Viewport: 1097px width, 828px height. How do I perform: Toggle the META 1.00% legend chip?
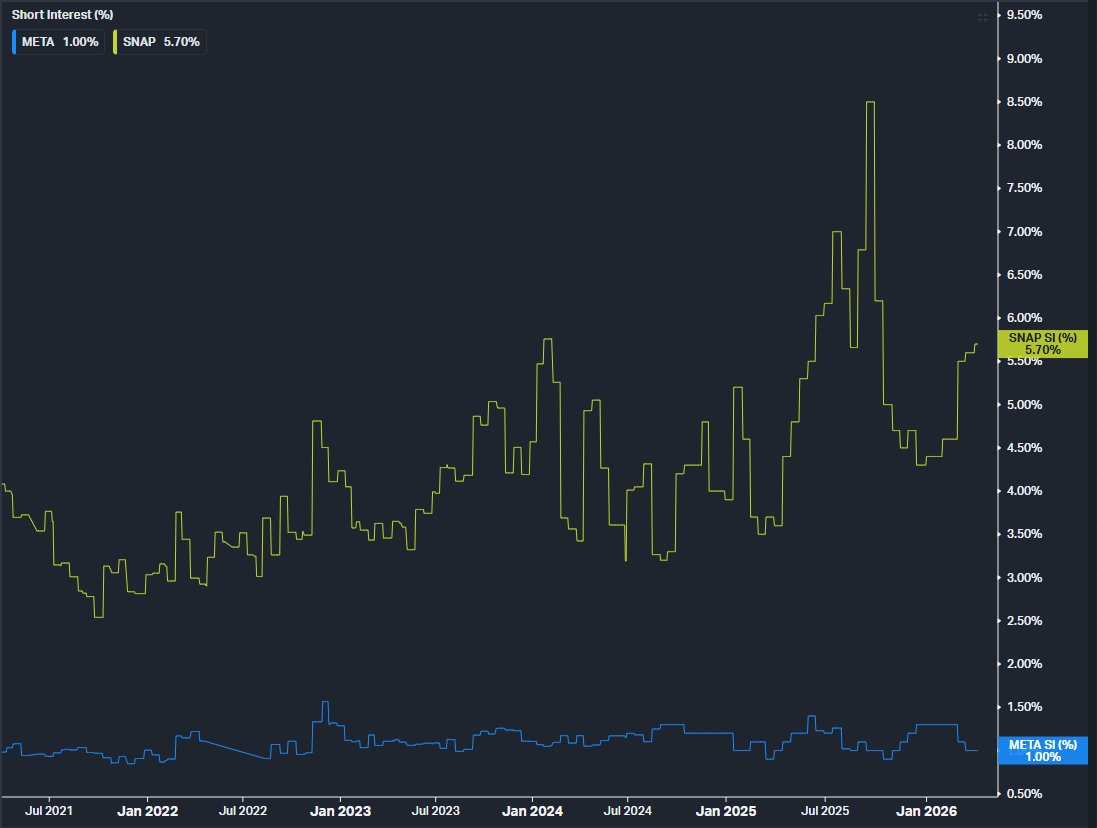click(x=59, y=42)
